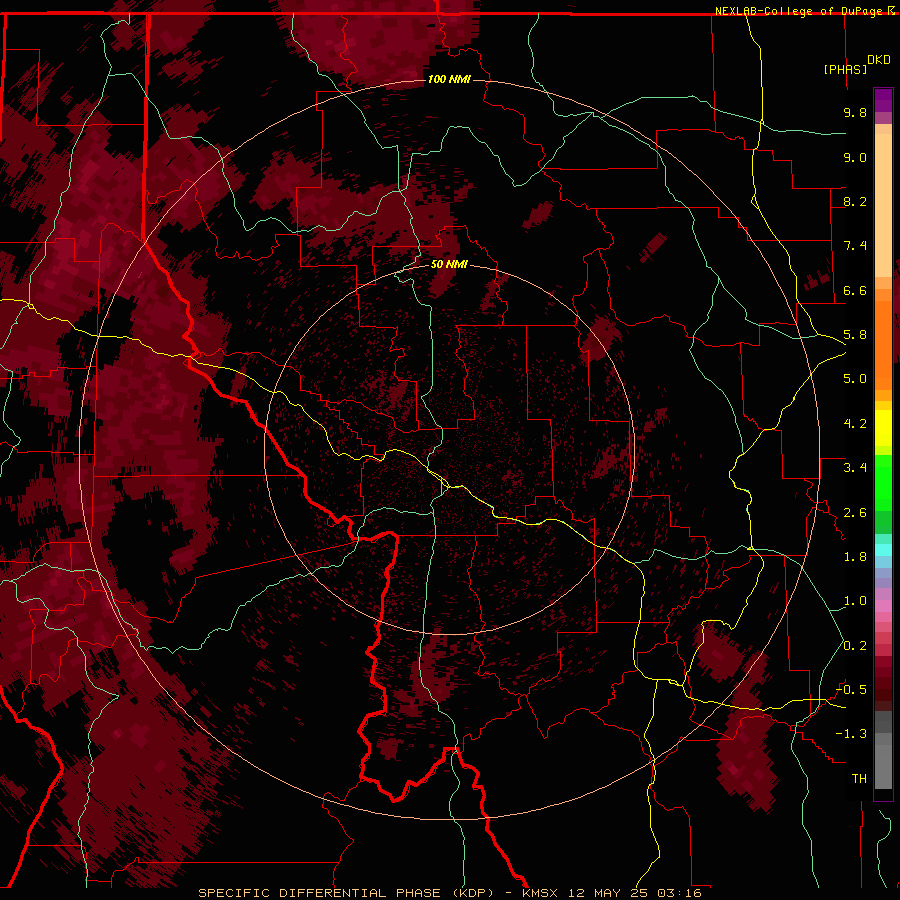This screenshot has width=900, height=900.
Task: Click the SPECIFIC DIFFERENTIAL PHASE (KDP) title text
Action: point(346,893)
